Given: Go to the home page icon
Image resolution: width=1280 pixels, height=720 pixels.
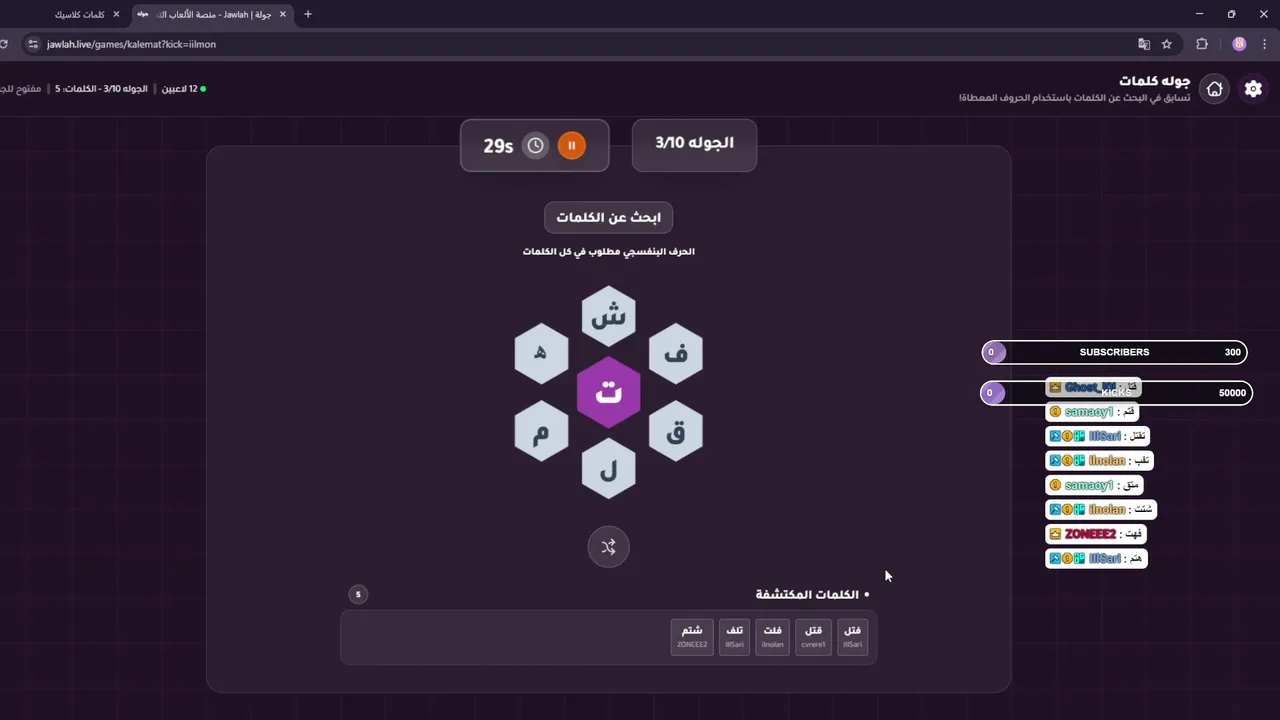Looking at the screenshot, I should coord(1214,89).
